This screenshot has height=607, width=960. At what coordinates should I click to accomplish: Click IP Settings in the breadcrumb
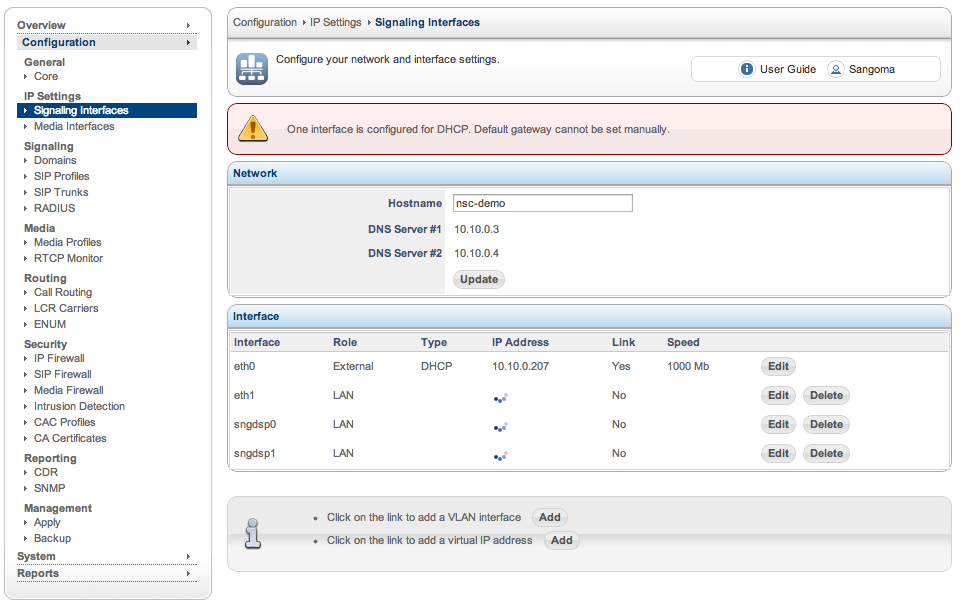pyautogui.click(x=336, y=22)
